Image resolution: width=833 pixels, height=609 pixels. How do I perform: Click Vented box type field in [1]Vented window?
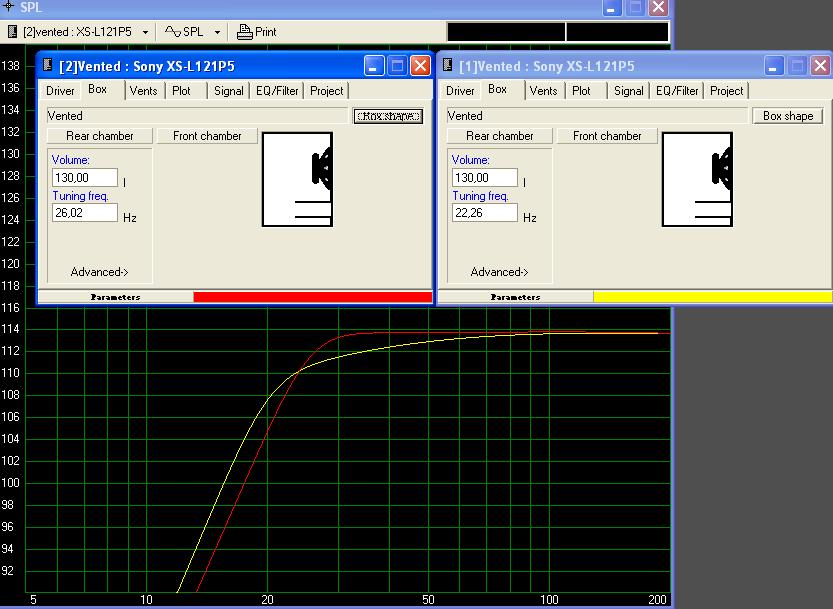point(597,116)
